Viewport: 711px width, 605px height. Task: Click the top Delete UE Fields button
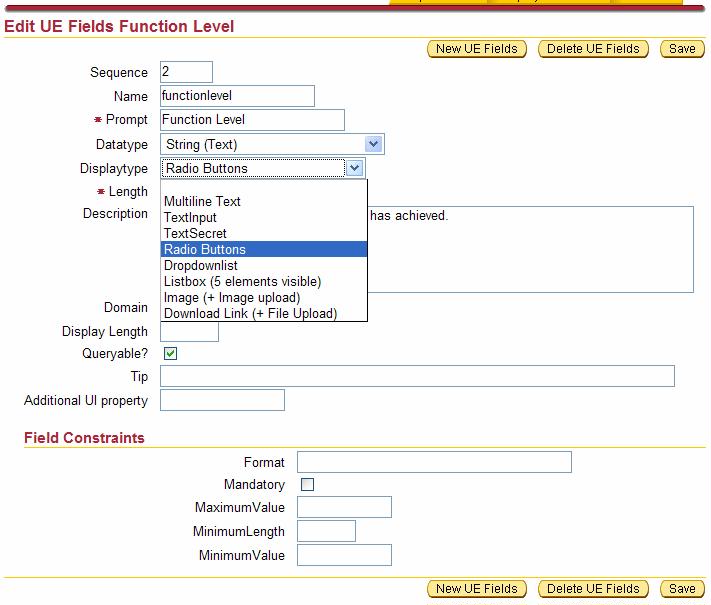point(593,48)
